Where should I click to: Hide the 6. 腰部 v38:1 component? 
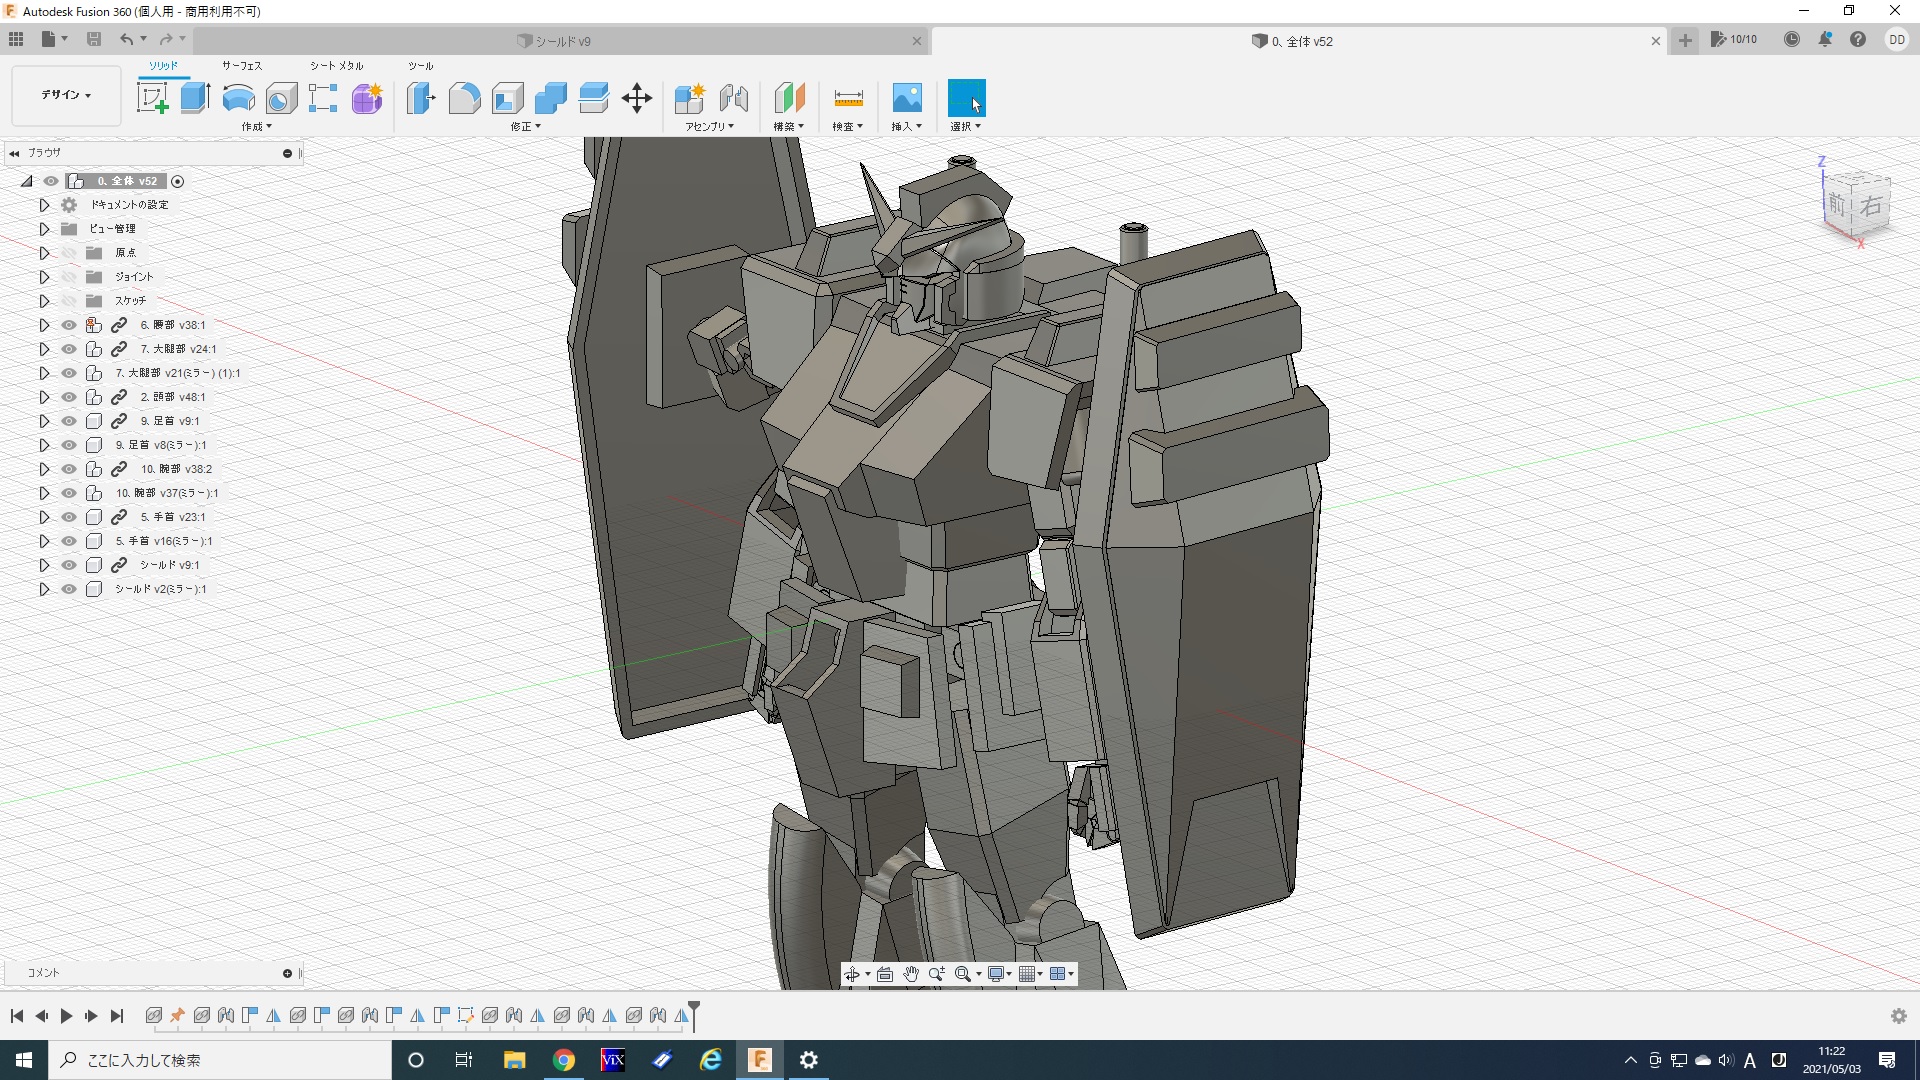click(x=69, y=325)
